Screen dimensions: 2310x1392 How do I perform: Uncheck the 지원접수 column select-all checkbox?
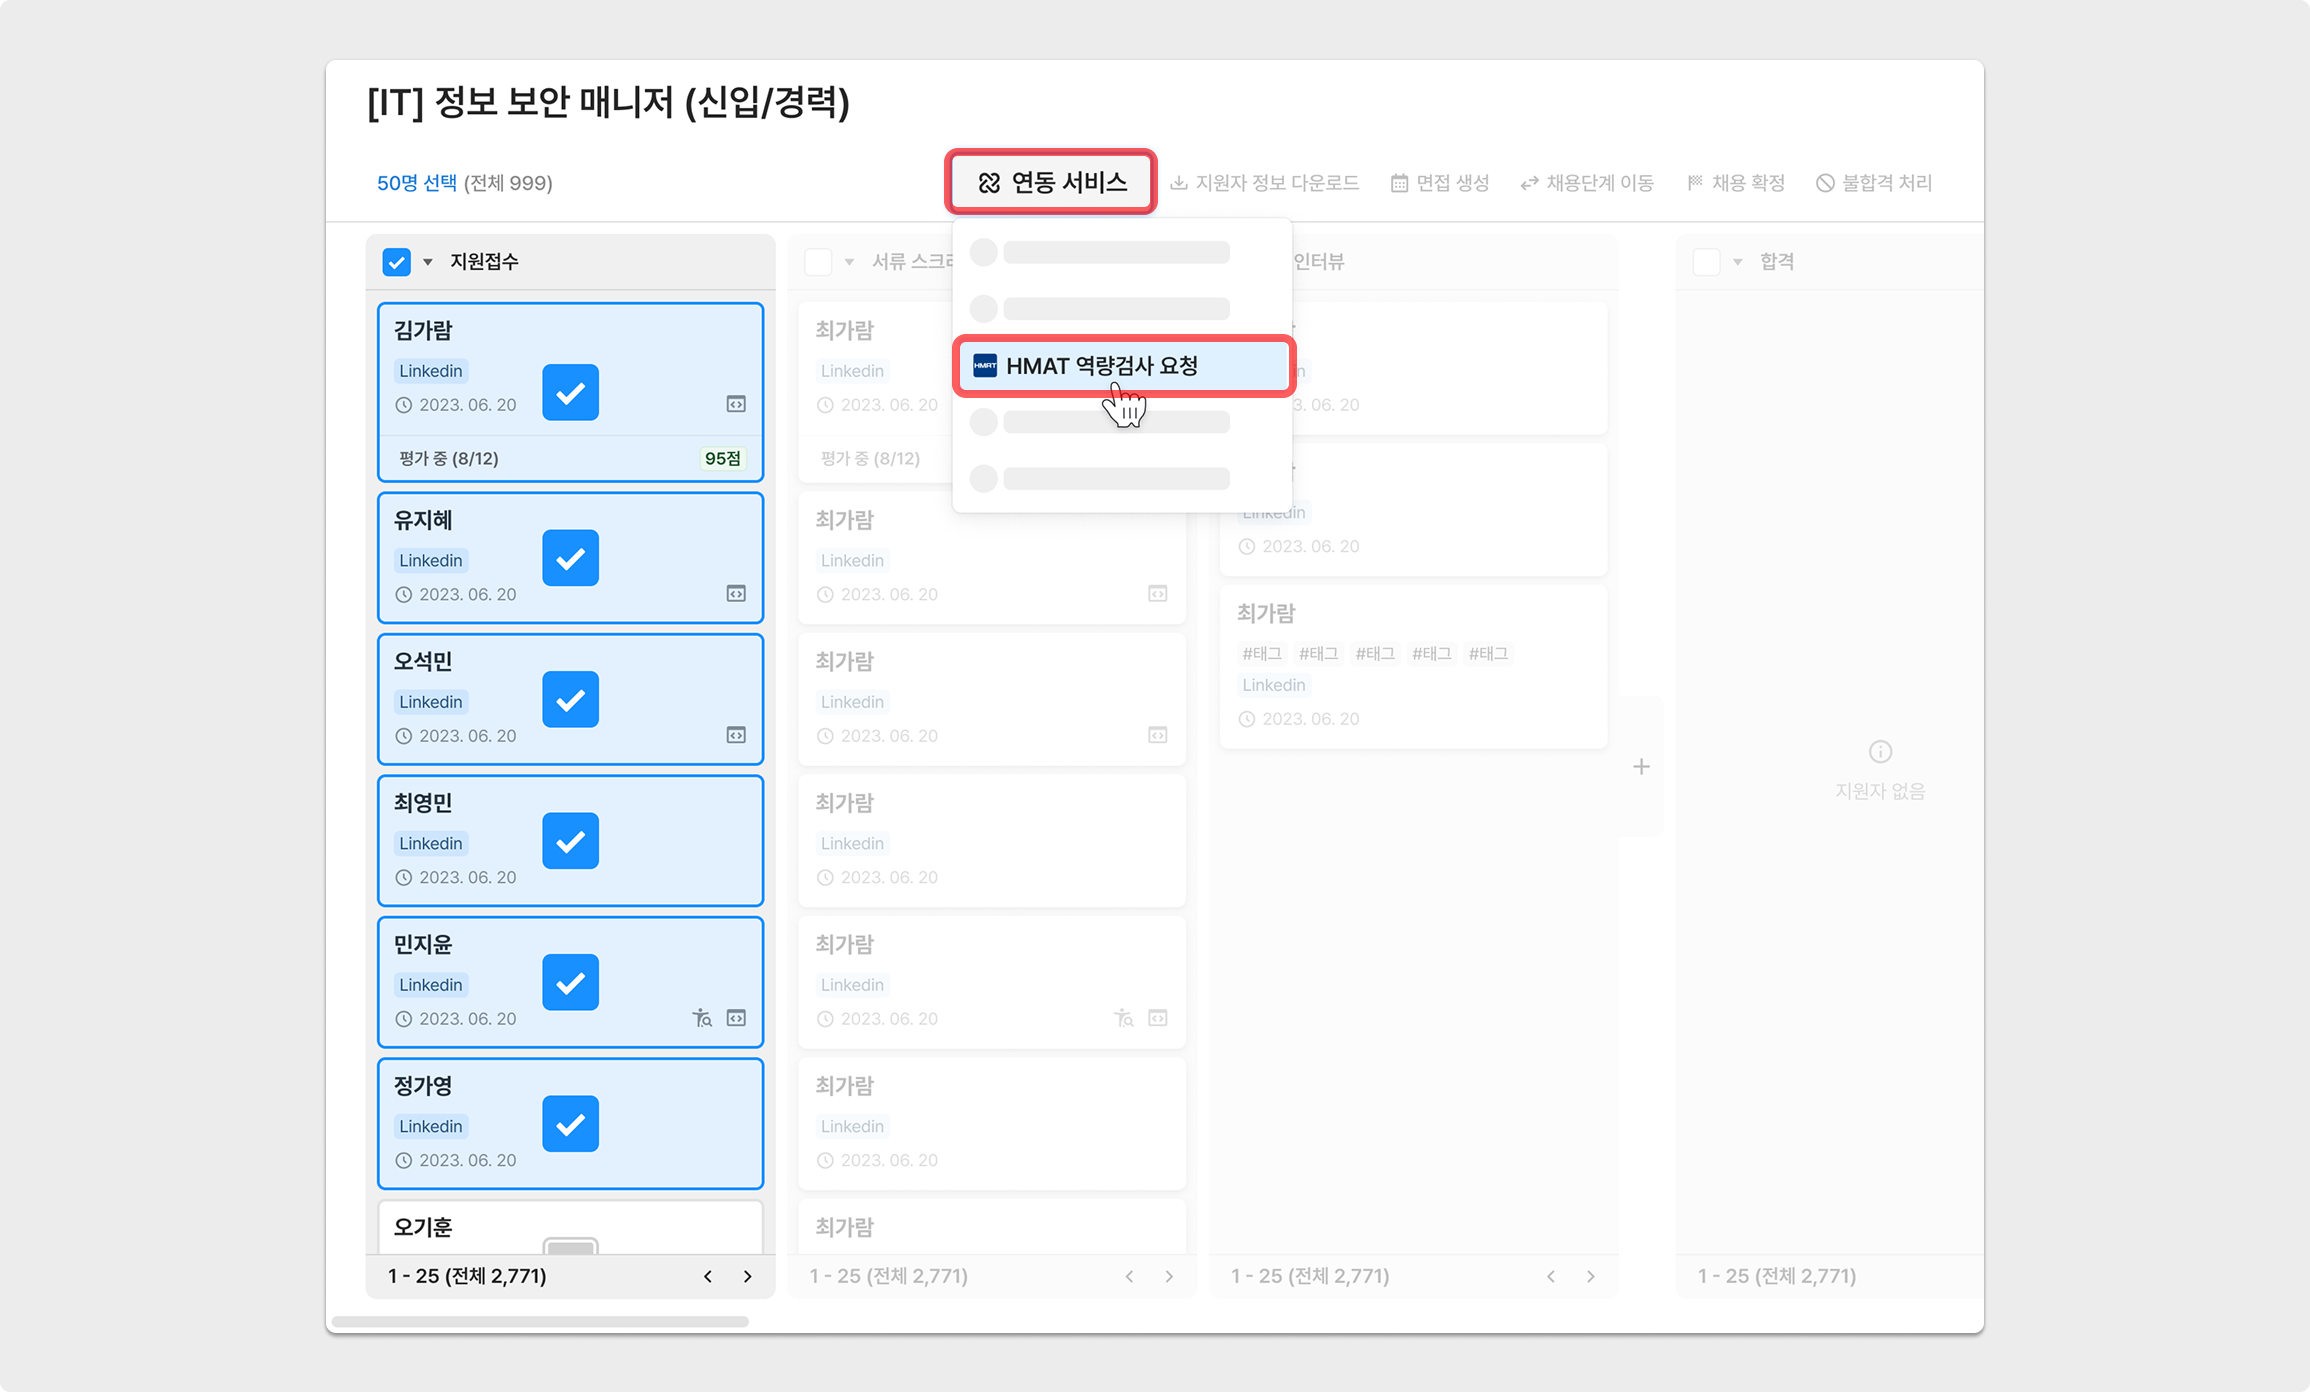(397, 262)
